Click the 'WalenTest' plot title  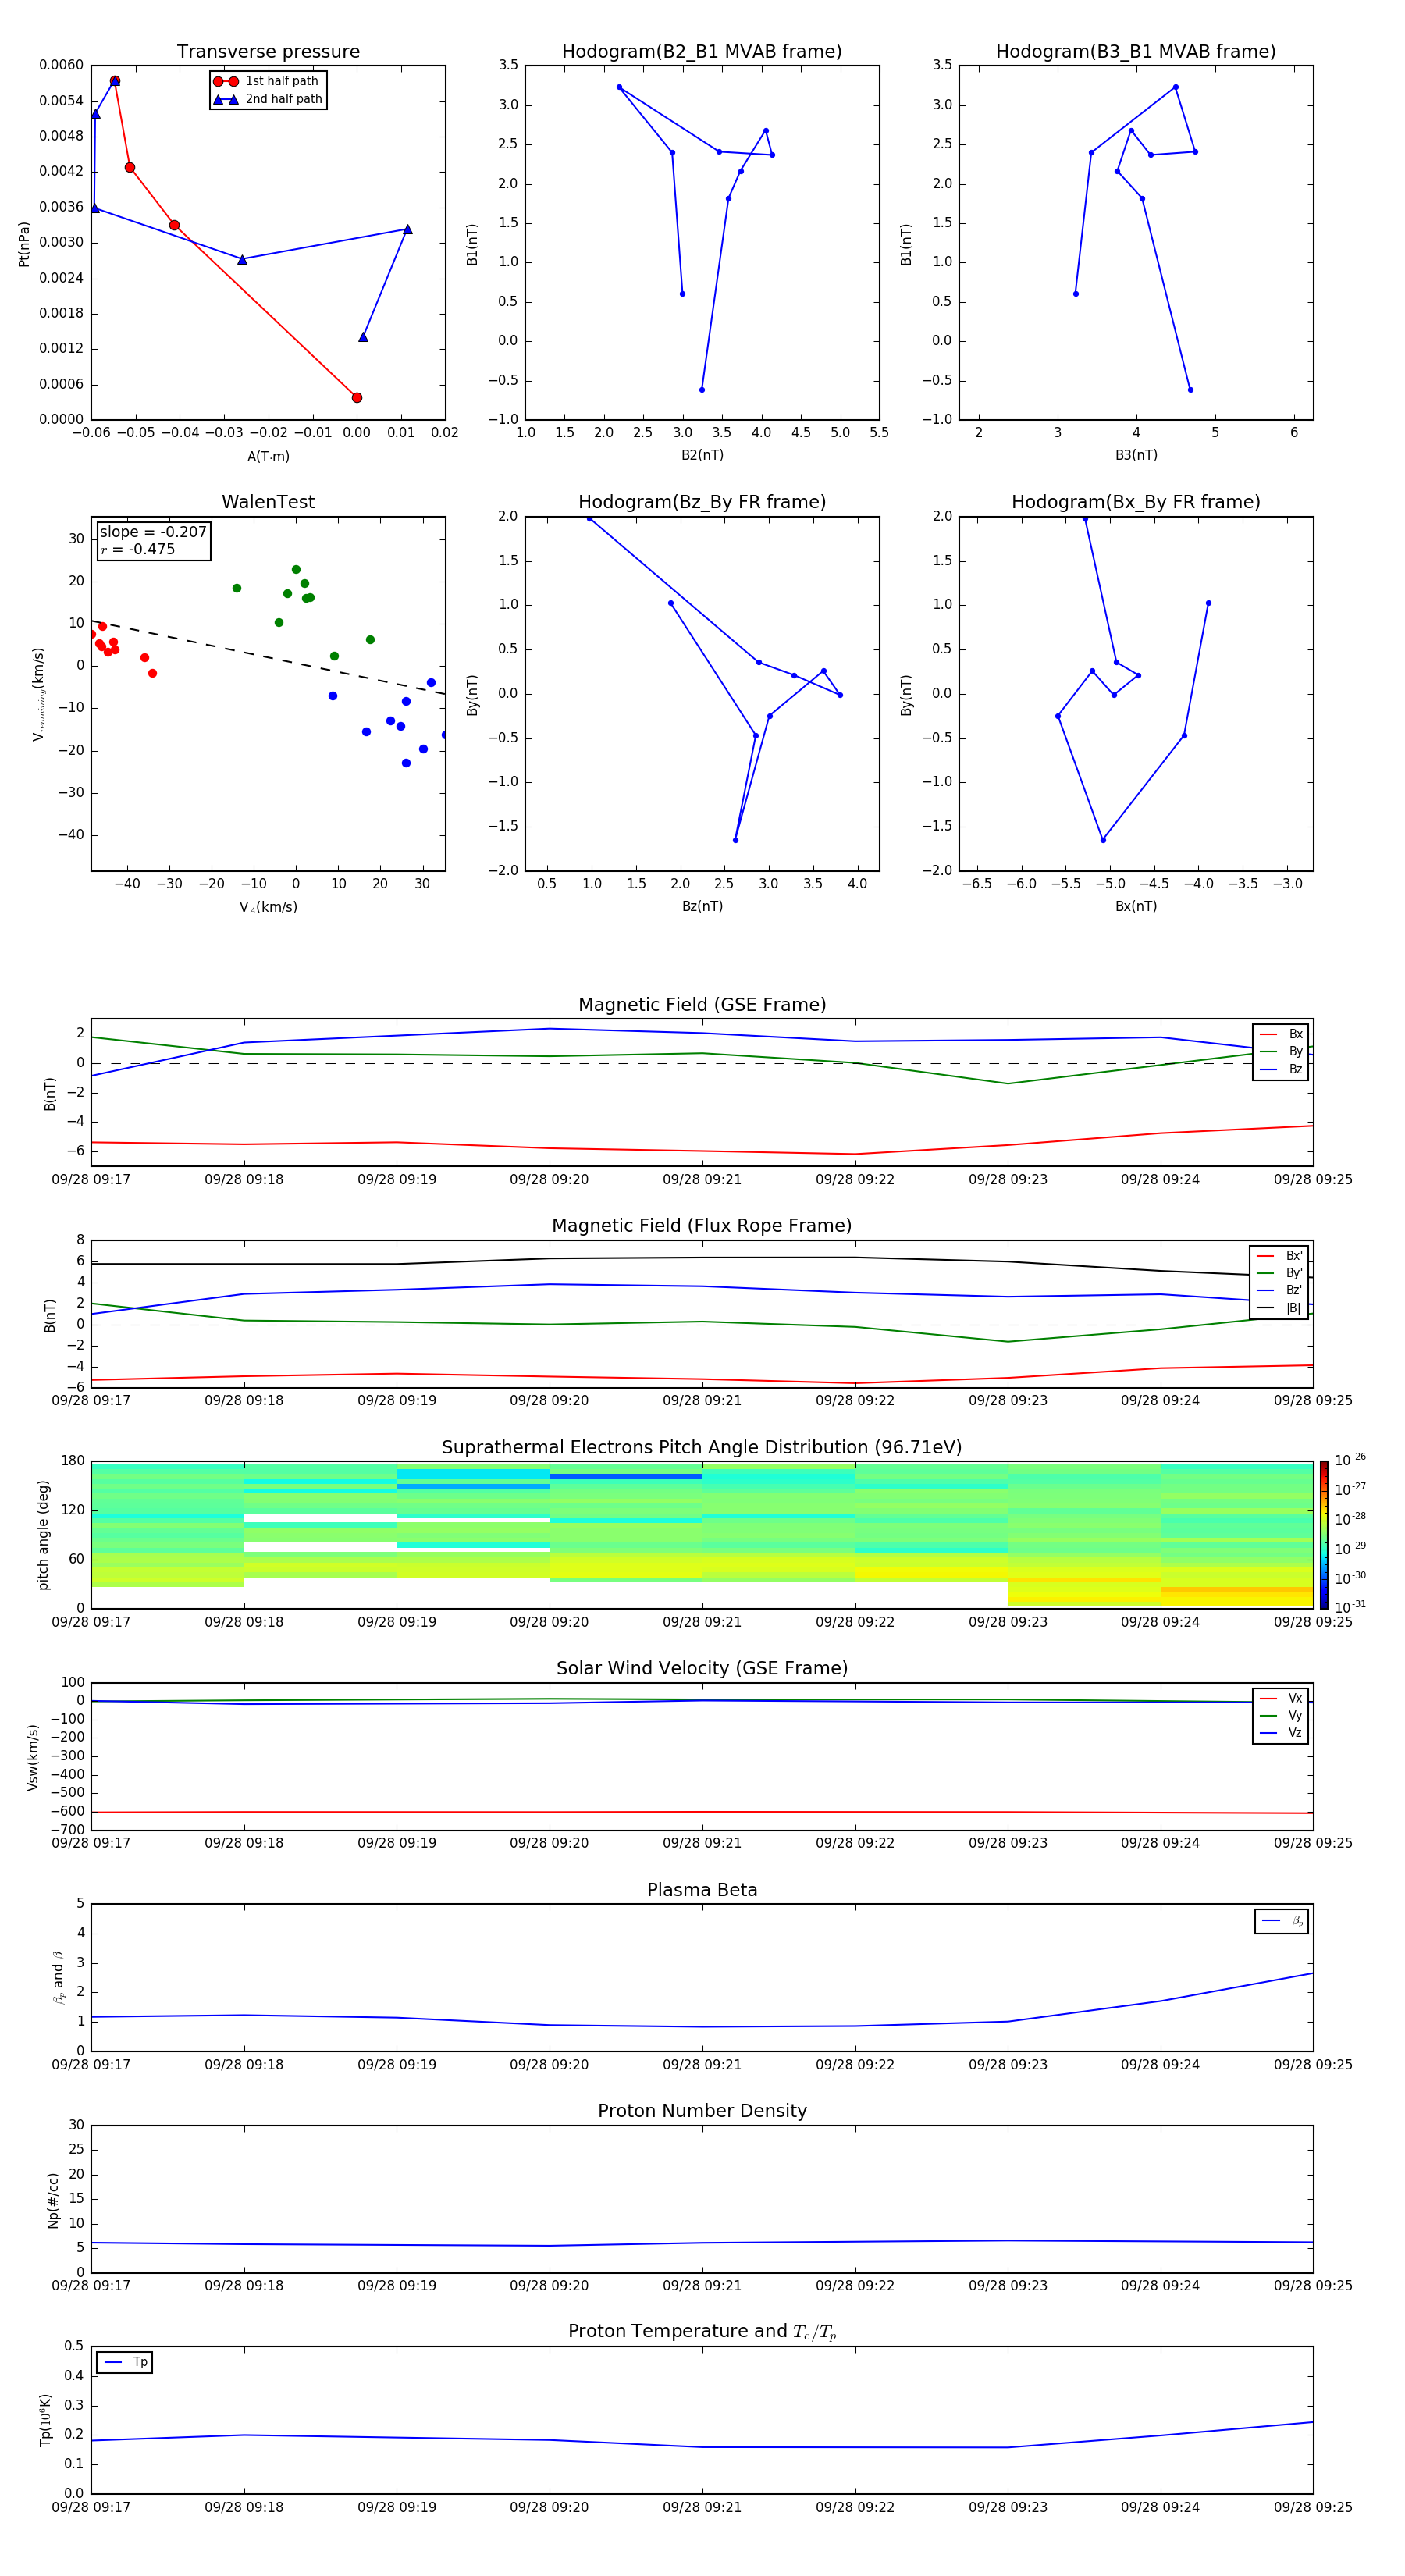point(268,502)
